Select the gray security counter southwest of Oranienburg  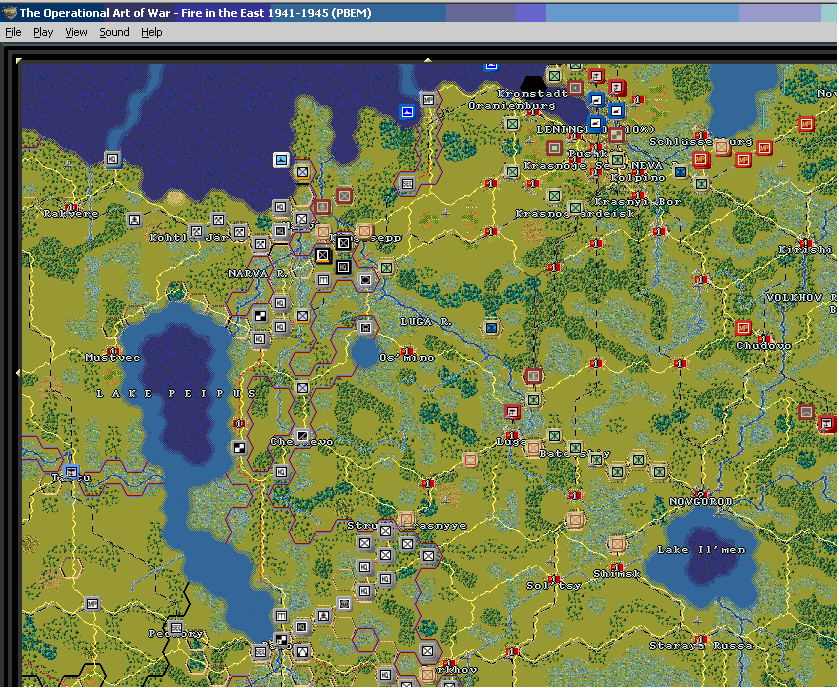407,184
